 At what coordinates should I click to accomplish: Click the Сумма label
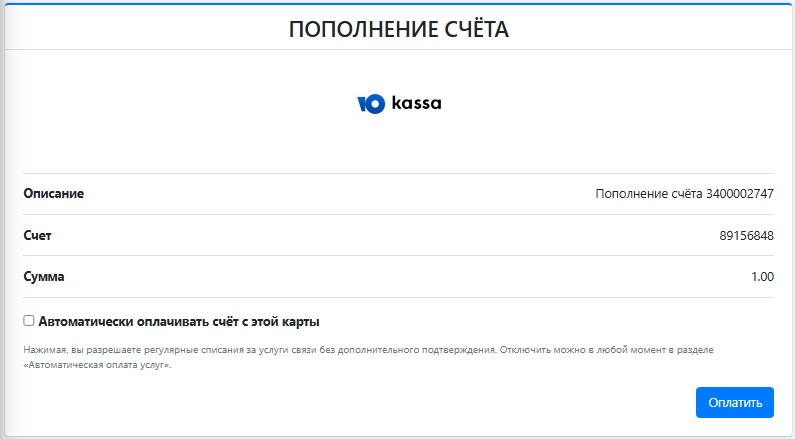pos(44,277)
